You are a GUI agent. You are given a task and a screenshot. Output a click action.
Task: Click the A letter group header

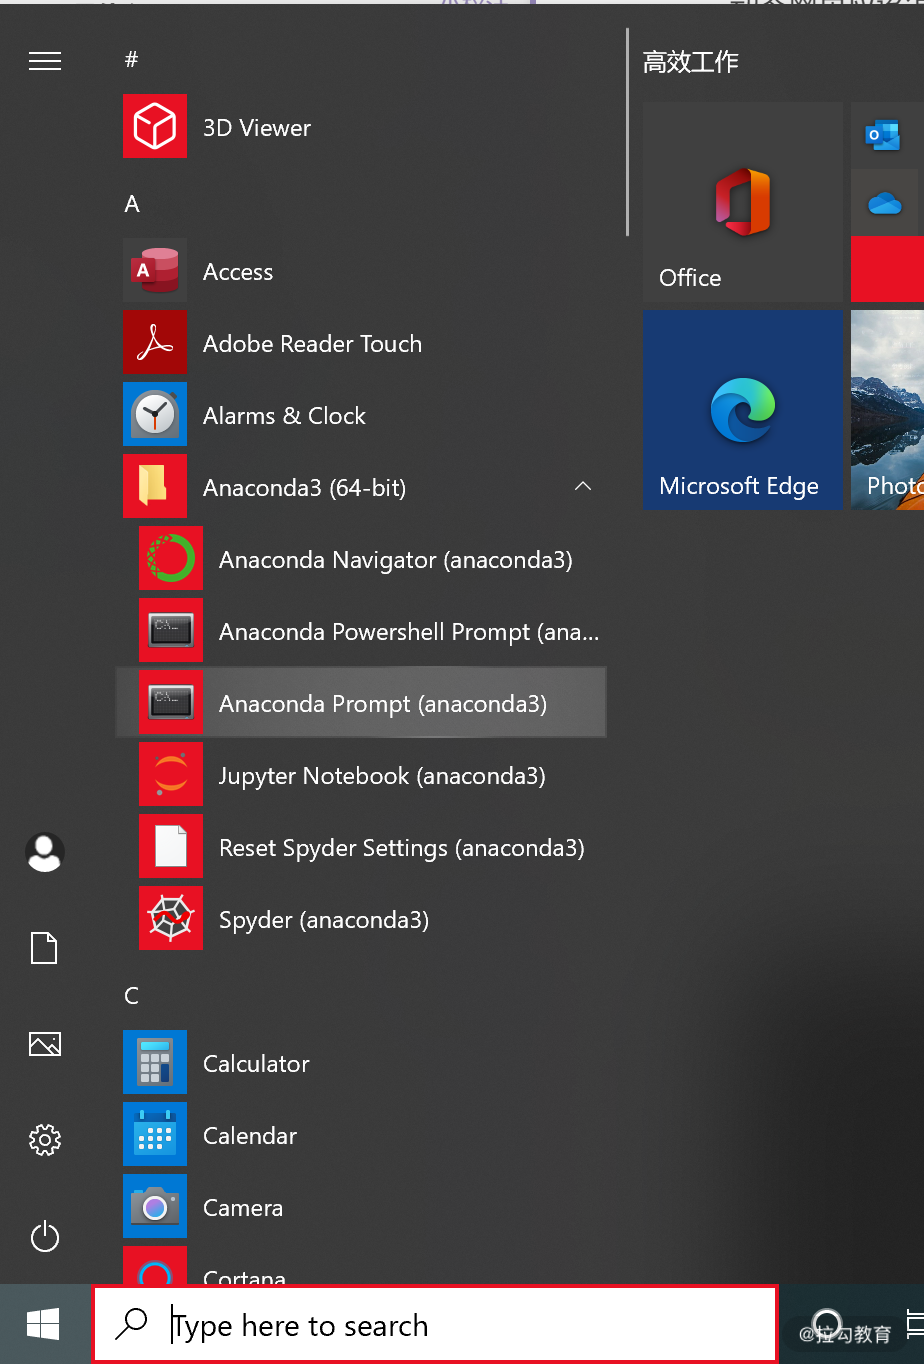(x=132, y=204)
